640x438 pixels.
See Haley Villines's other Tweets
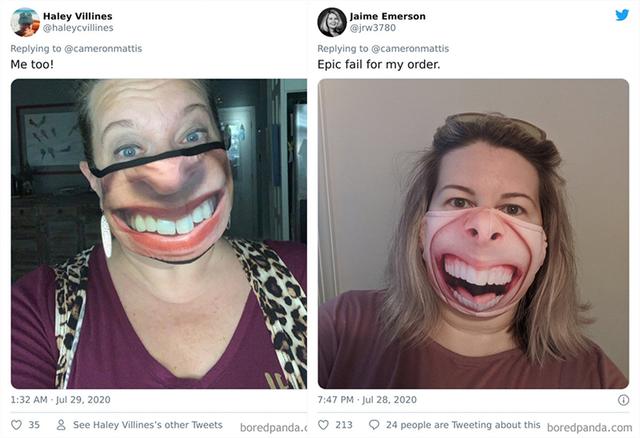(148, 425)
